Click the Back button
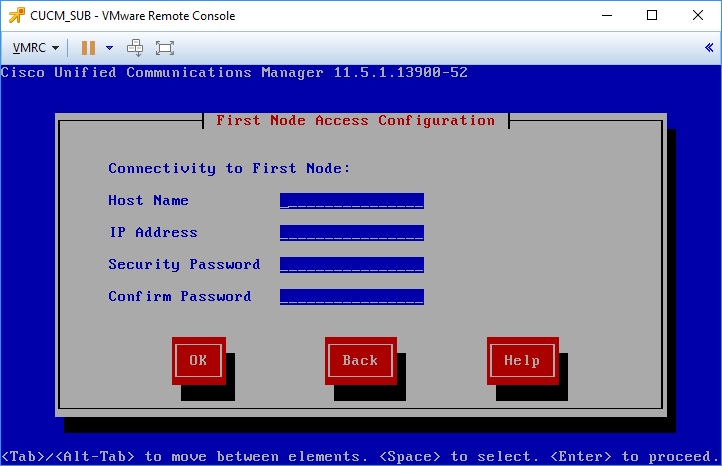The width and height of the screenshot is (722, 466). click(361, 361)
